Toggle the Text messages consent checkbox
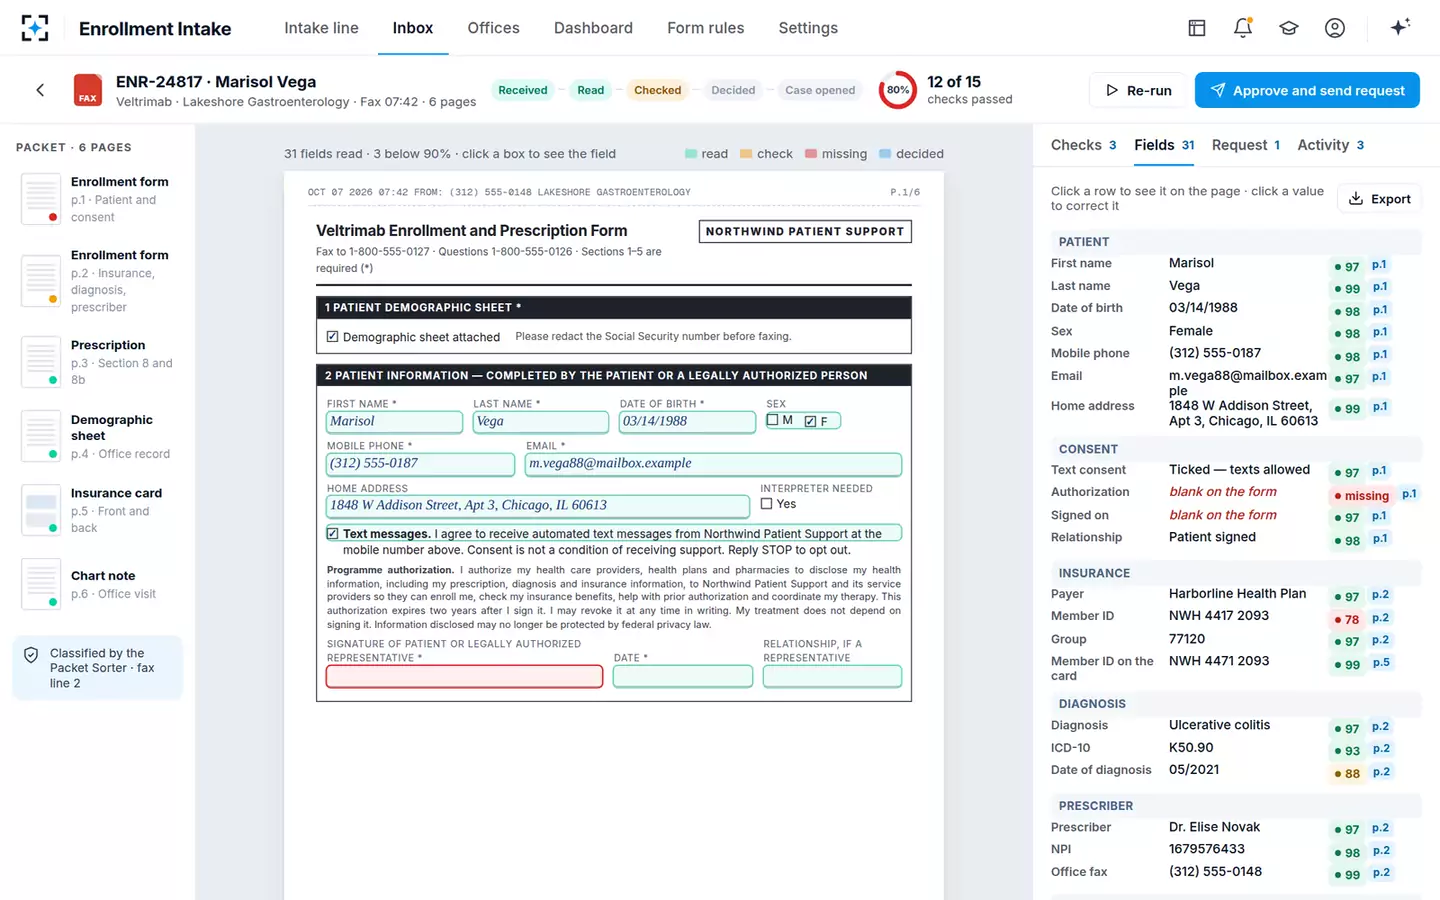Viewport: 1440px width, 900px height. click(332, 534)
